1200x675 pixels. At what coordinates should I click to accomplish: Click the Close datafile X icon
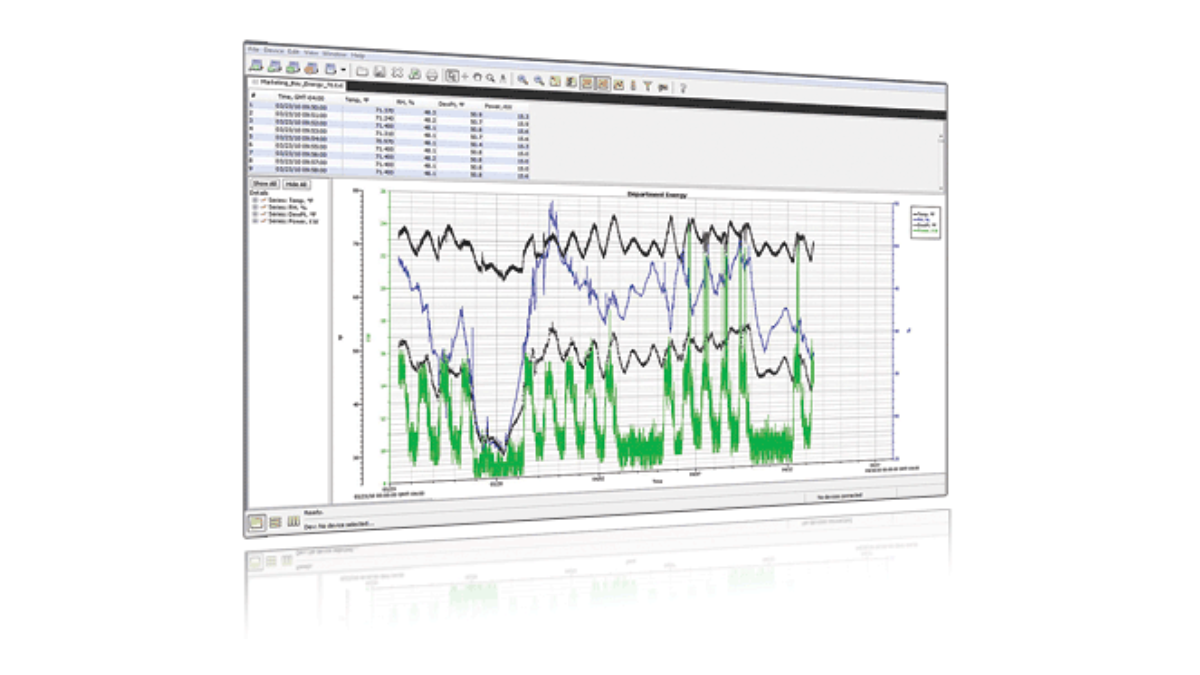click(397, 73)
